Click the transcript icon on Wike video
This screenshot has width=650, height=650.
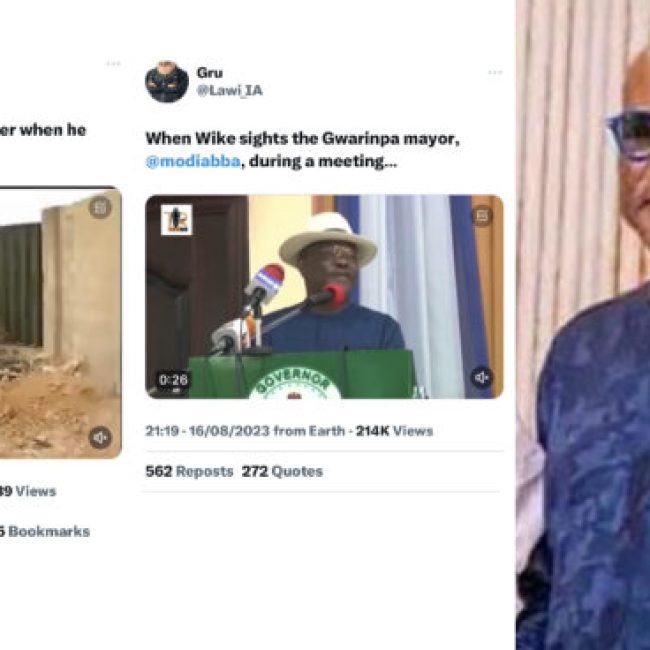point(482,216)
